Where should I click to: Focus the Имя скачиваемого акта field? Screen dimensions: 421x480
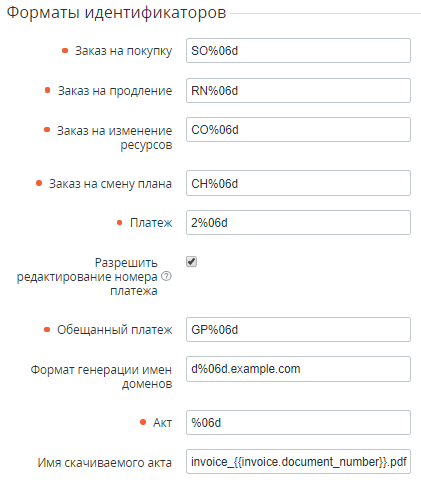[298, 462]
